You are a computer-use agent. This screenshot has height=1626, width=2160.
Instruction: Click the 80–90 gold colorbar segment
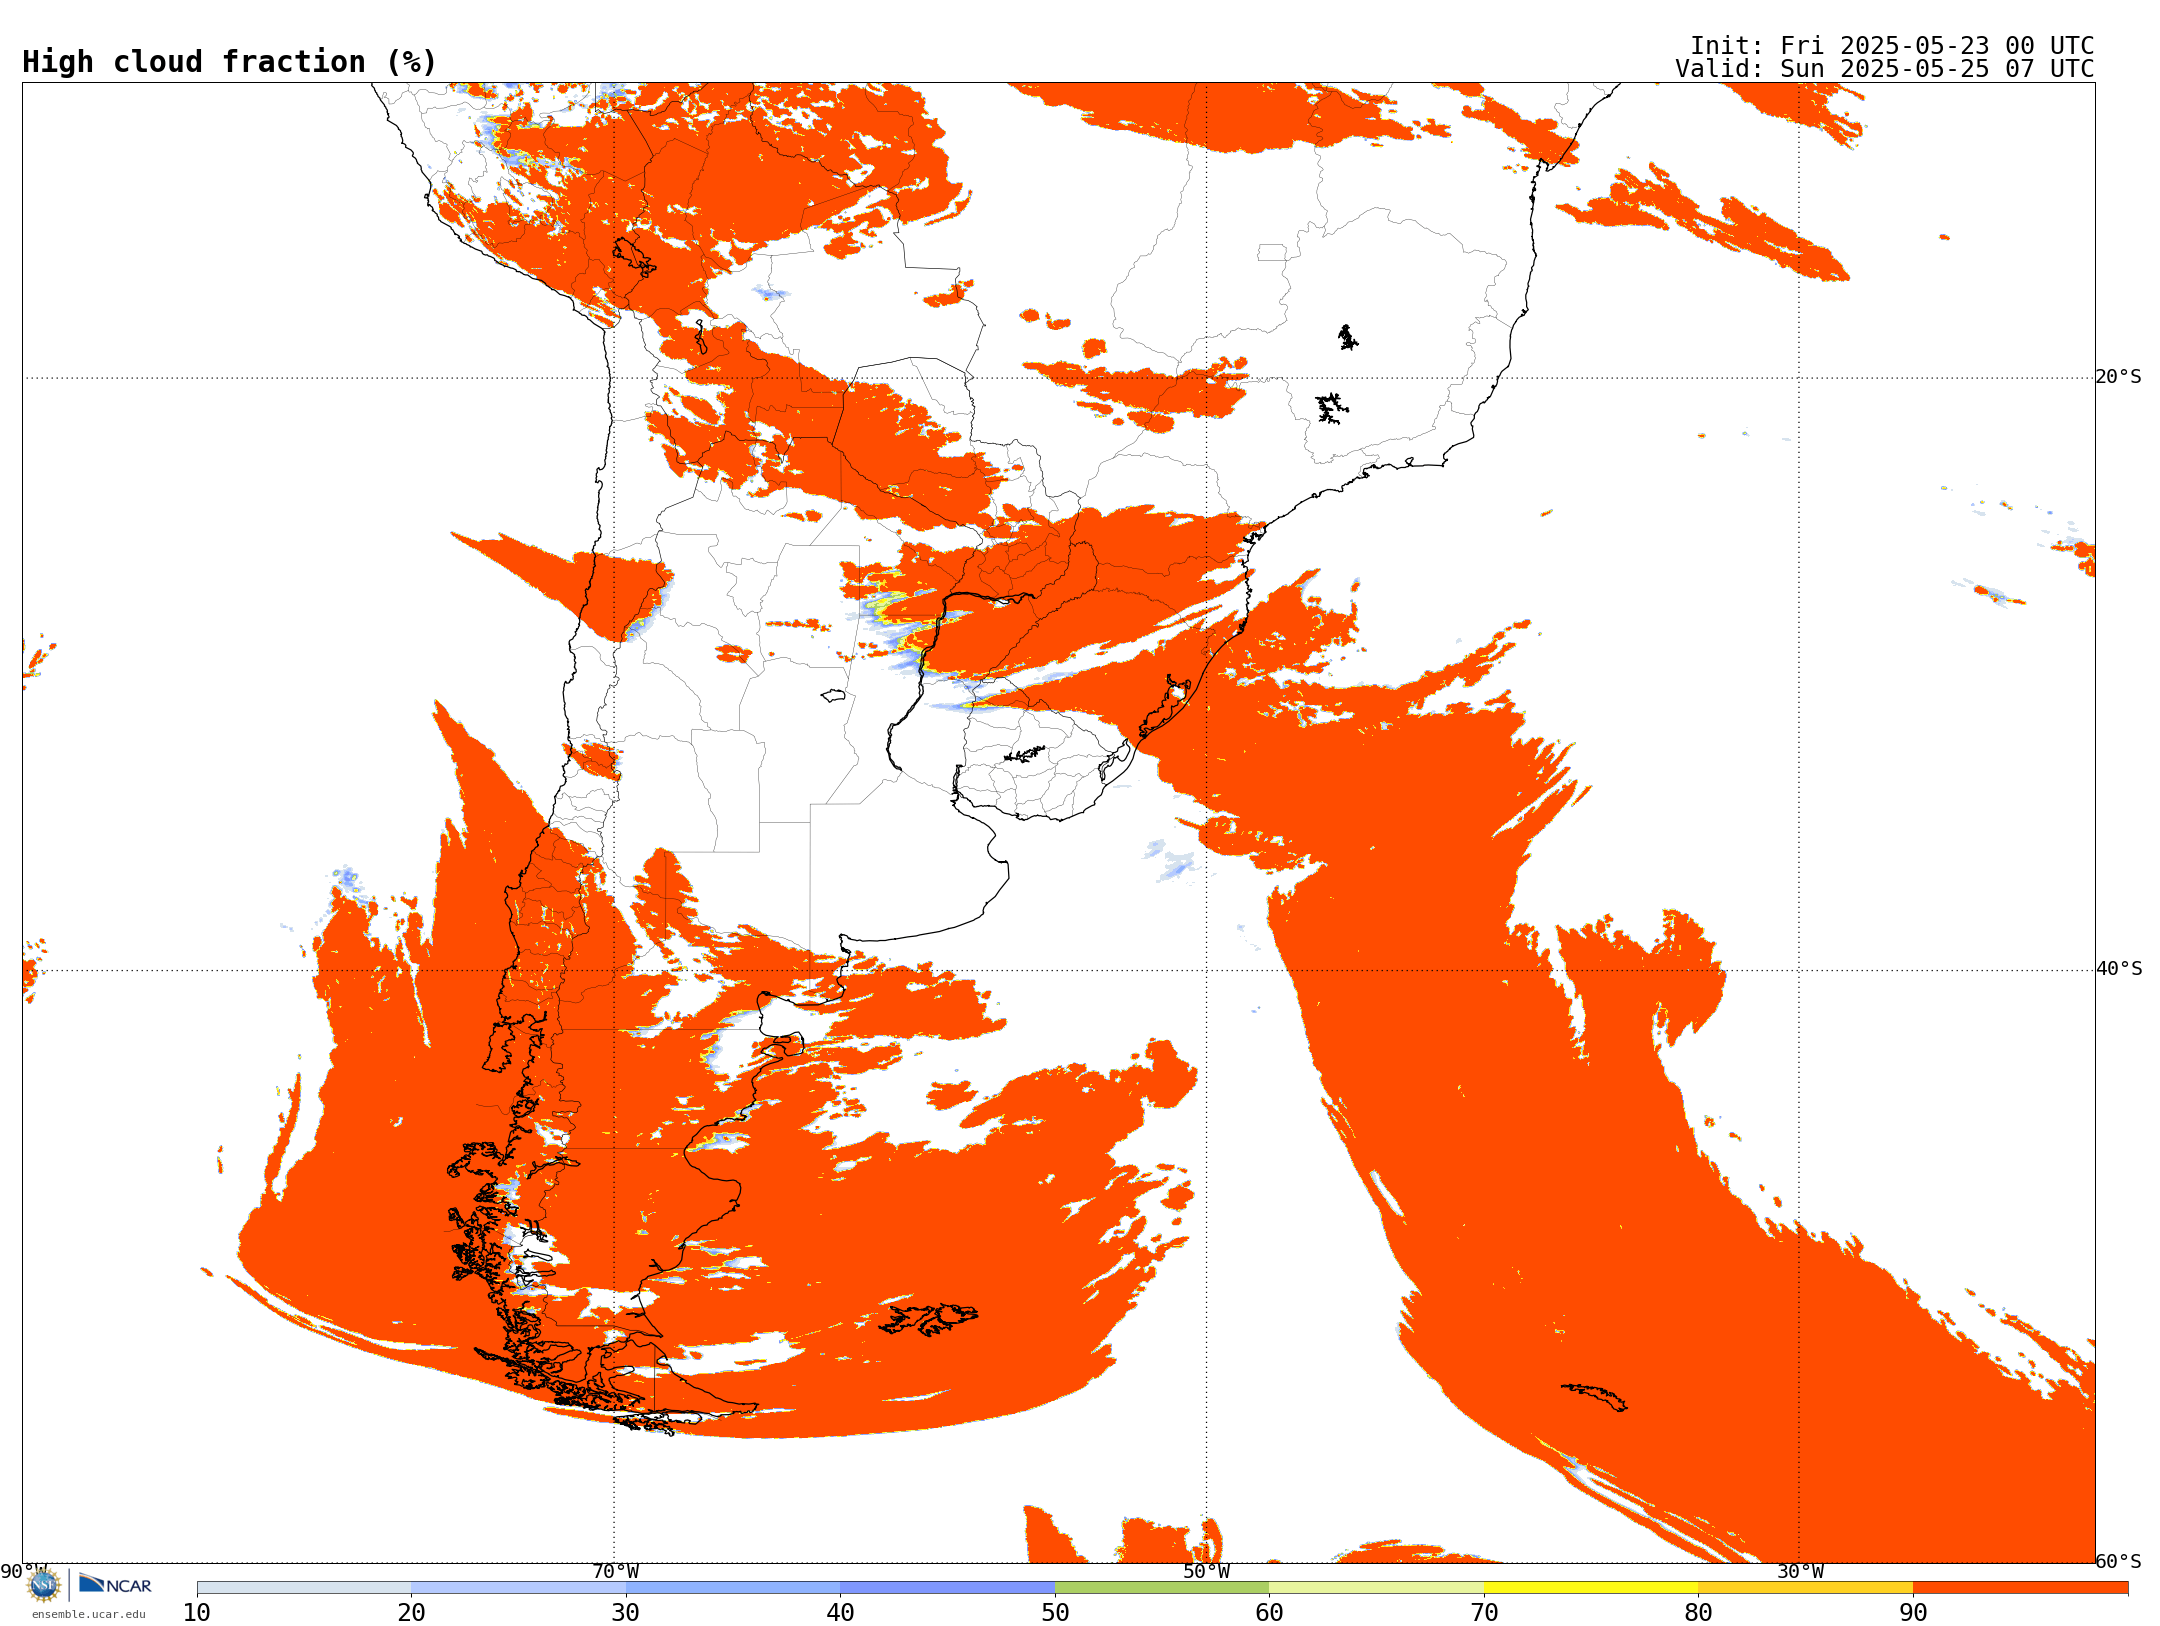pos(1805,1588)
